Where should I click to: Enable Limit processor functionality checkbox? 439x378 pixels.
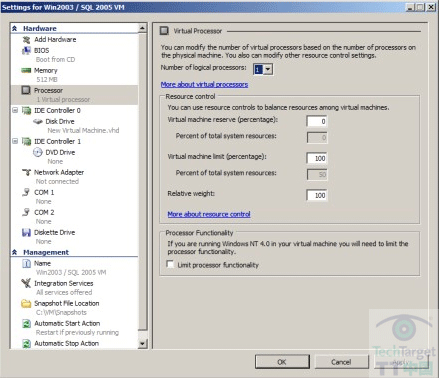pyautogui.click(x=170, y=265)
